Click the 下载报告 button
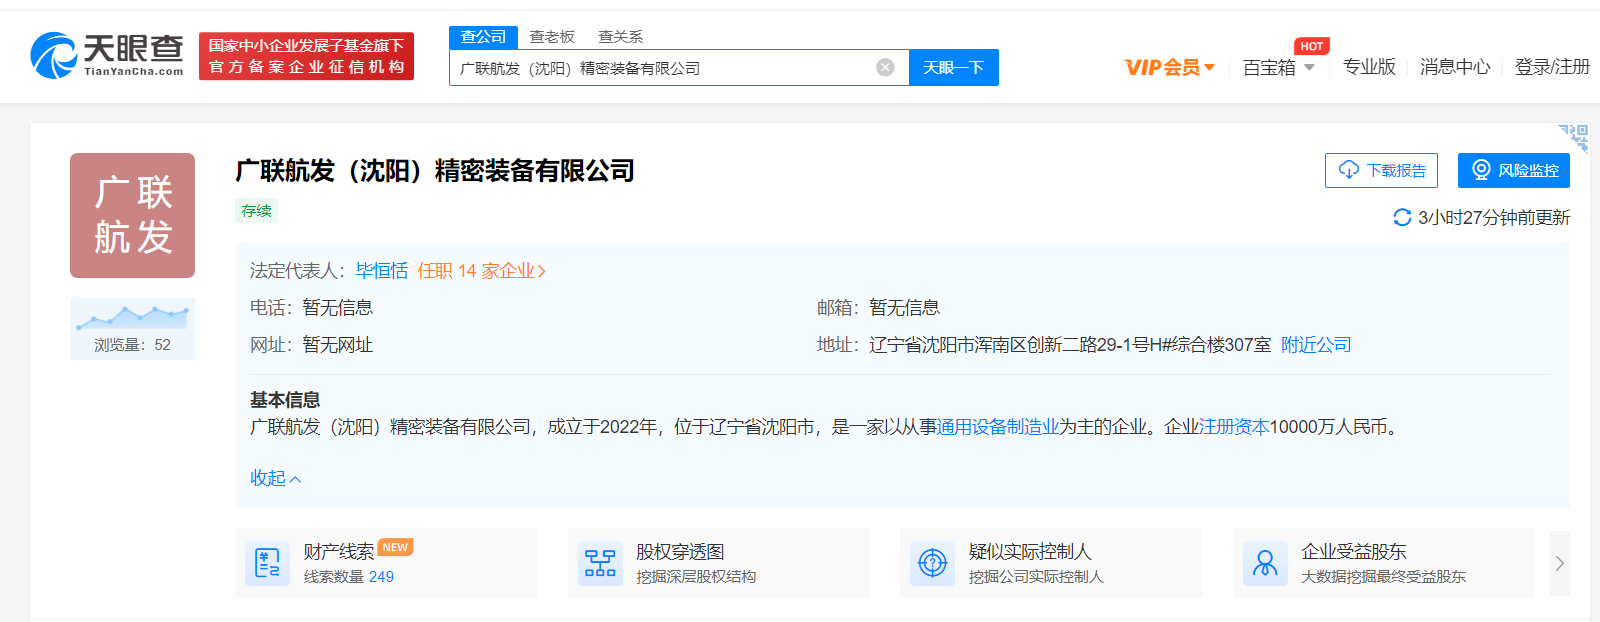The height and width of the screenshot is (622, 1600). click(1381, 170)
